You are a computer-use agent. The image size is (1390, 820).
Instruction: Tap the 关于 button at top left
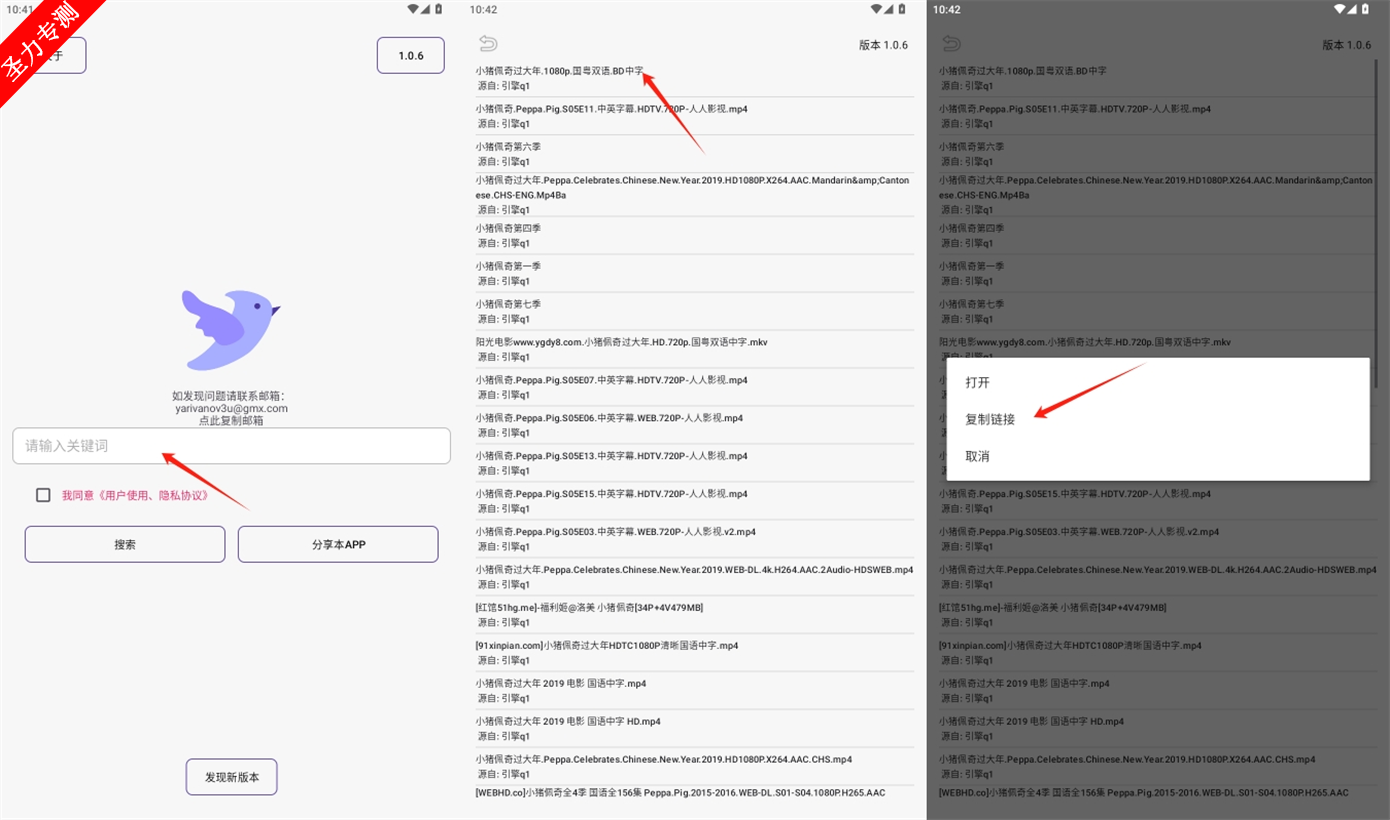click(52, 56)
